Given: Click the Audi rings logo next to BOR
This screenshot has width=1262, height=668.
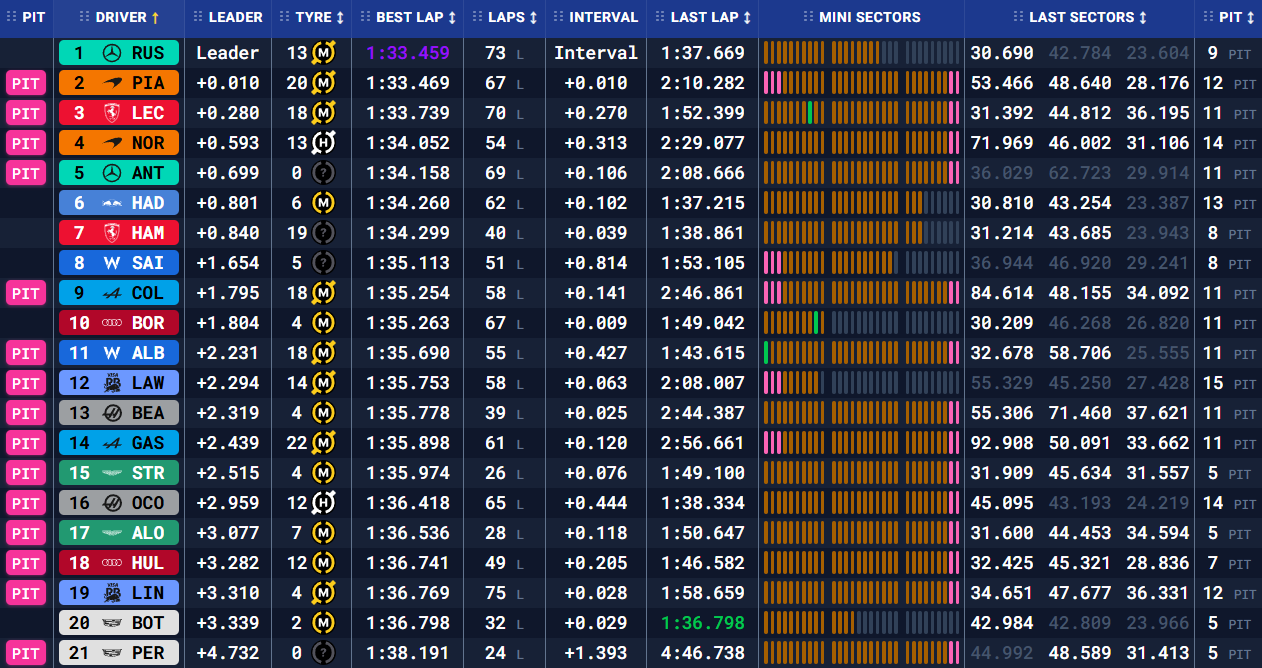Looking at the screenshot, I should tap(111, 323).
